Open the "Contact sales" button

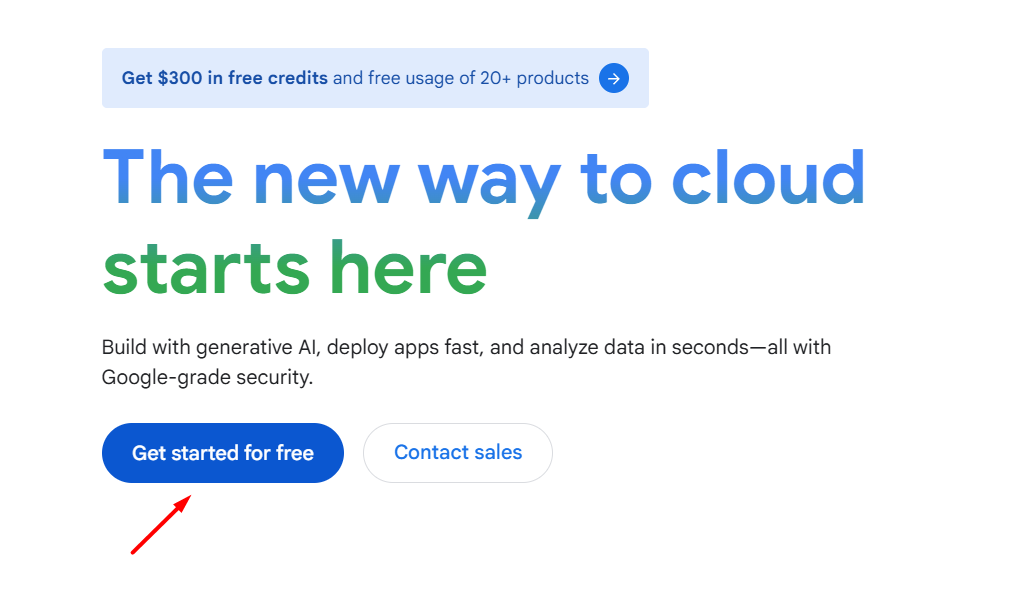[458, 453]
